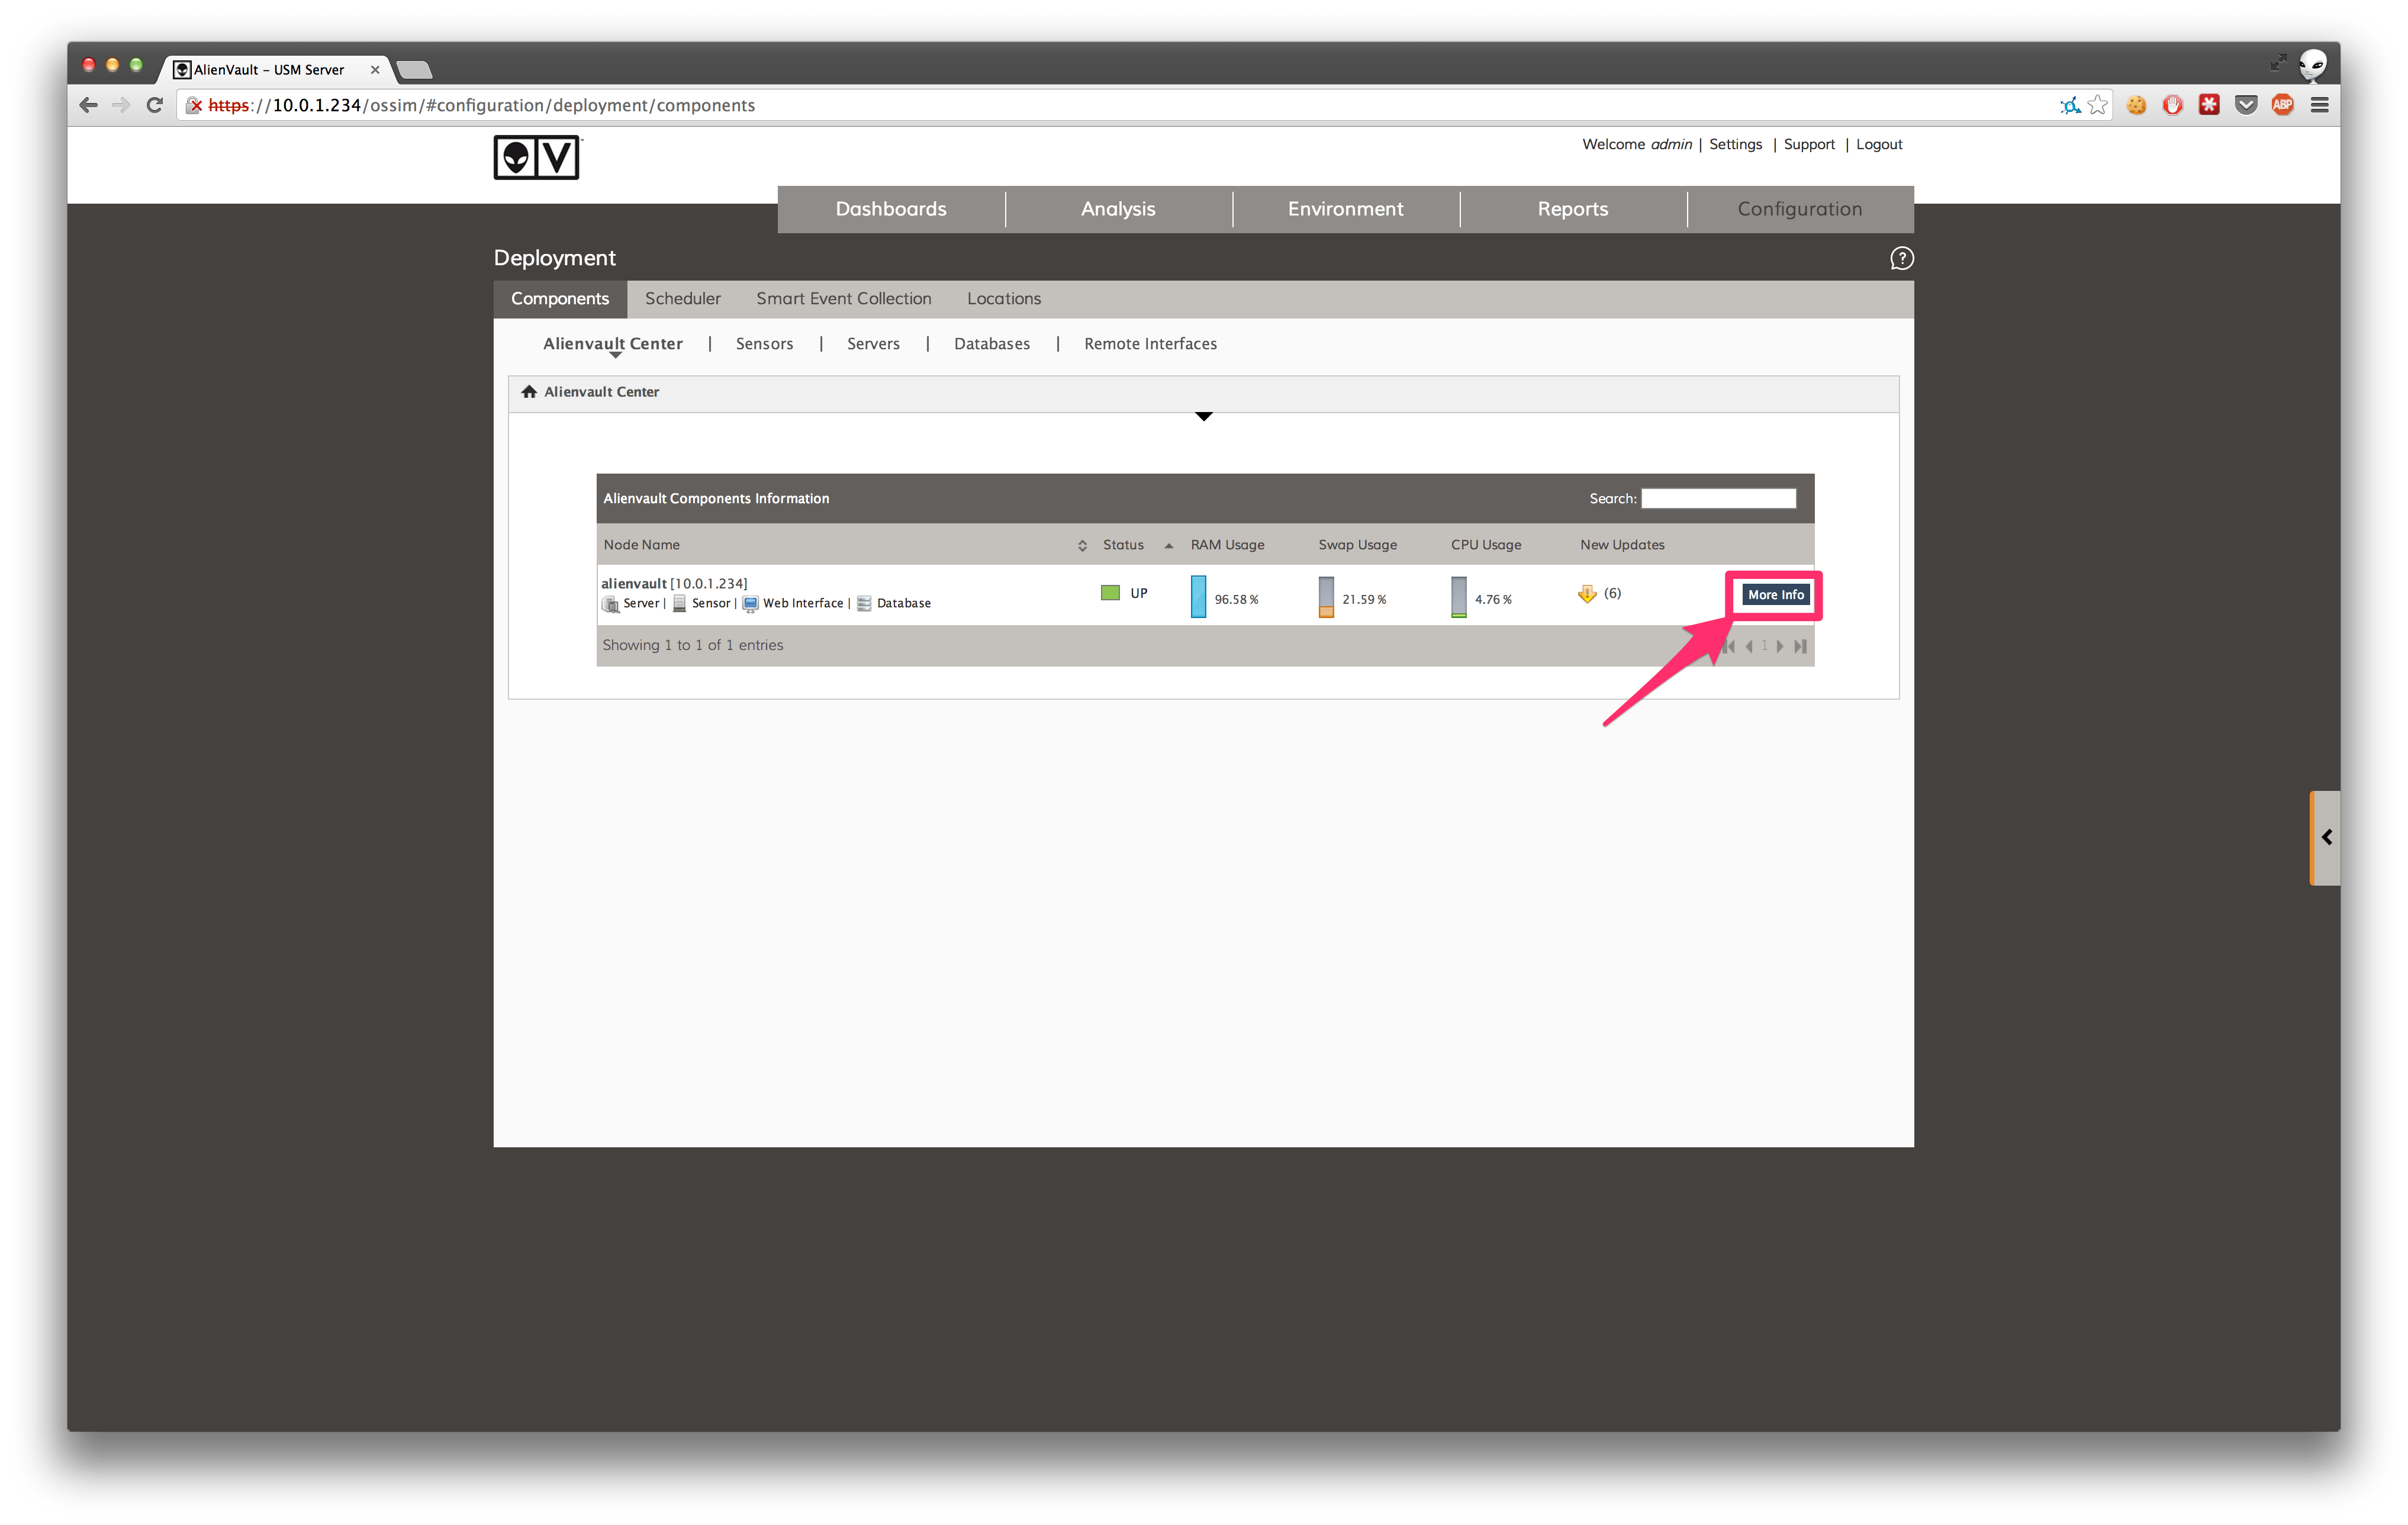Image resolution: width=2408 pixels, height=1525 pixels.
Task: Click the "Showing 1 to 1 of 1 entries" text
Action: [693, 646]
